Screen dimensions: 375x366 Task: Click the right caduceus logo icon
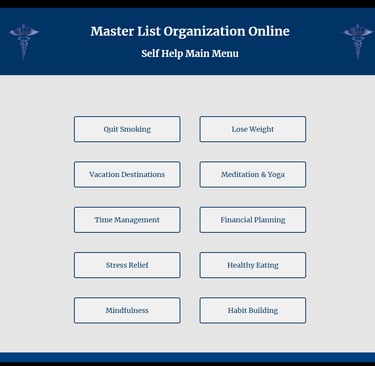coord(358,41)
